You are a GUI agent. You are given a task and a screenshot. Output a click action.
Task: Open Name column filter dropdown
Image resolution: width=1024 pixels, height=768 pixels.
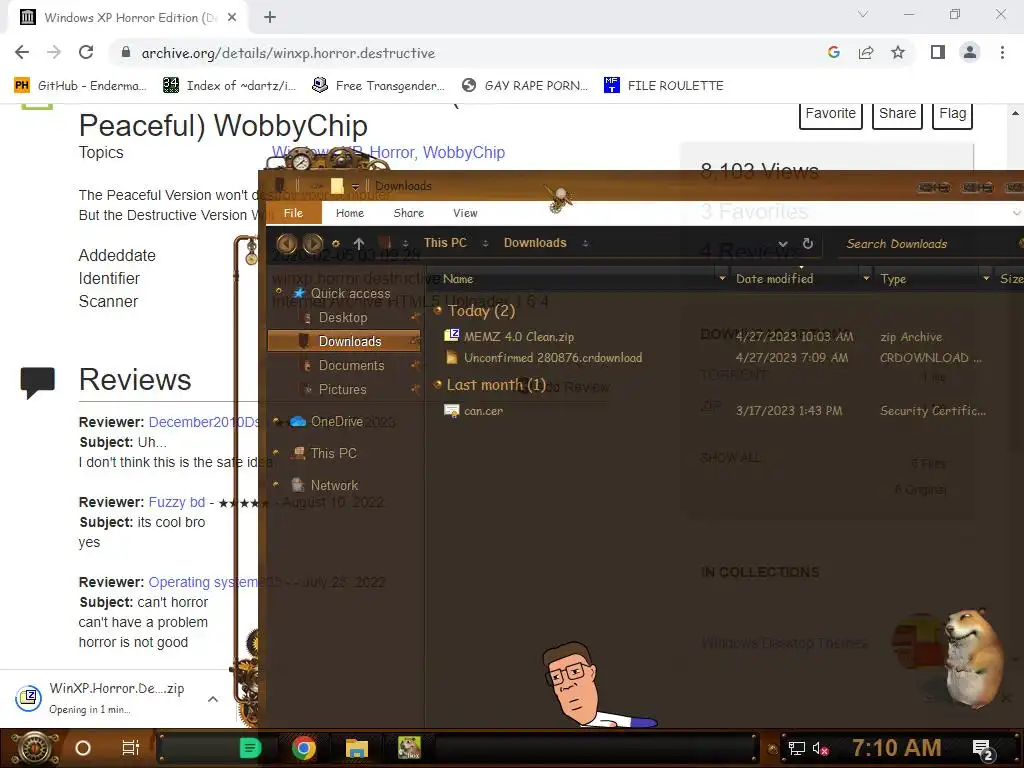coord(722,279)
